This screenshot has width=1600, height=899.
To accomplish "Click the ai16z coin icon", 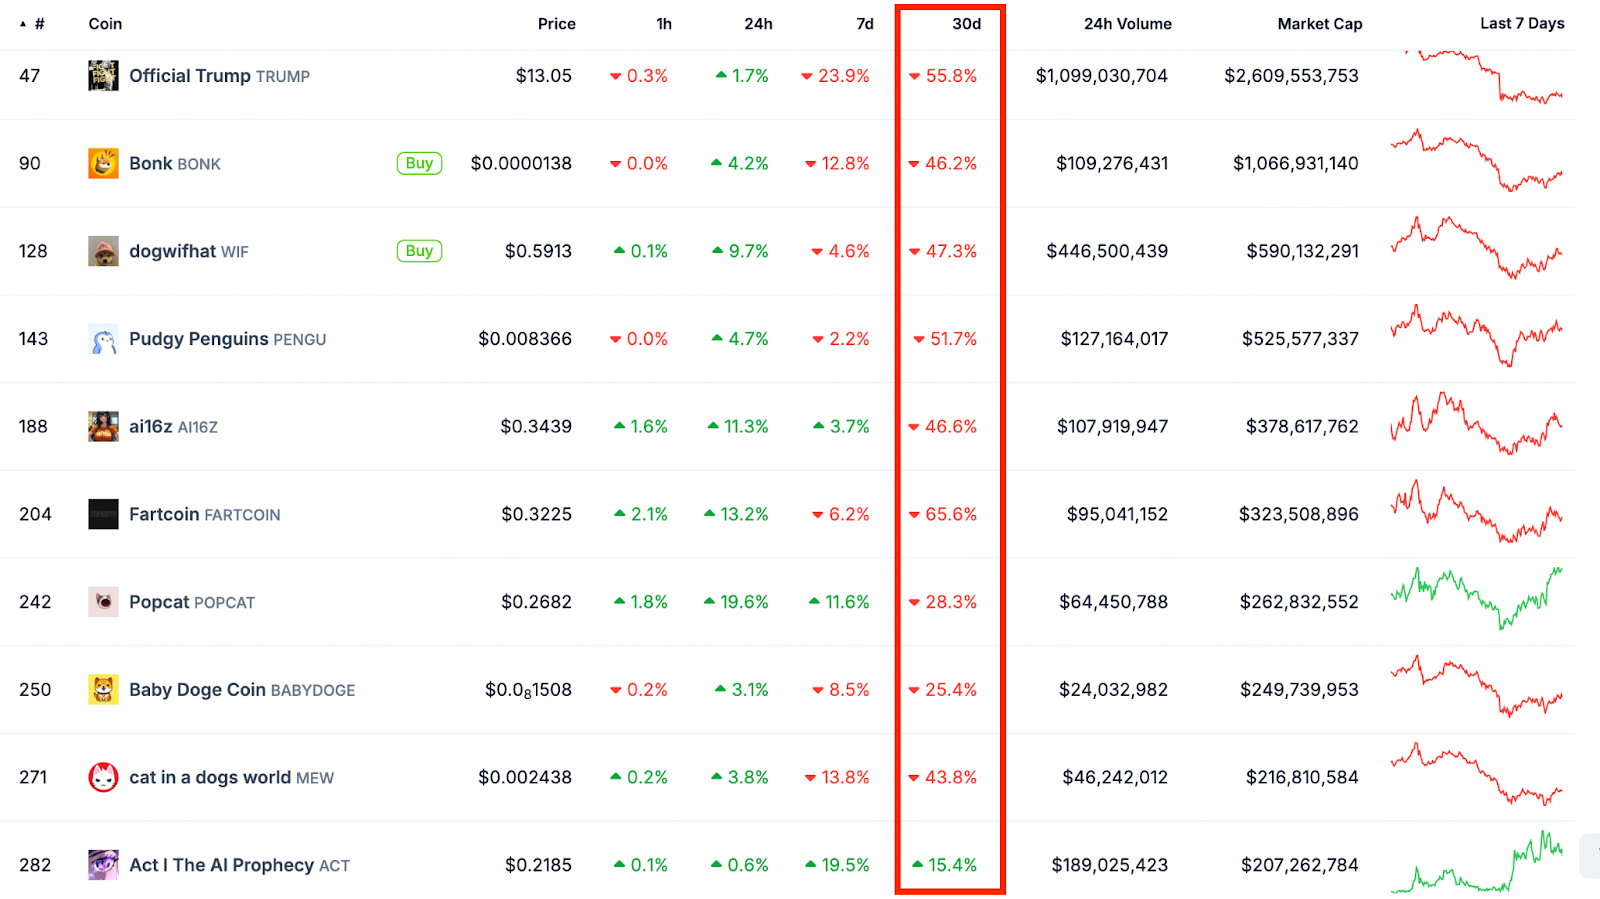I will (103, 426).
